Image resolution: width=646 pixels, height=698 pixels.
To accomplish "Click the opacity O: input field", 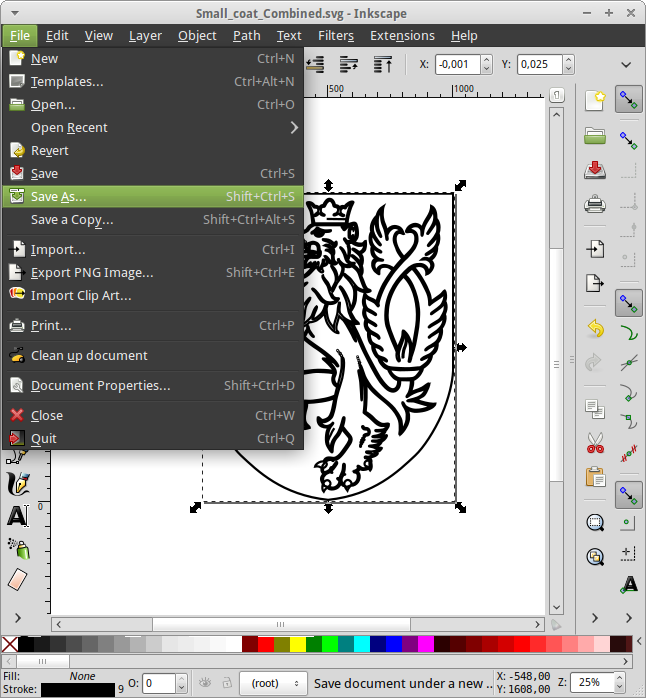I will (x=156, y=683).
